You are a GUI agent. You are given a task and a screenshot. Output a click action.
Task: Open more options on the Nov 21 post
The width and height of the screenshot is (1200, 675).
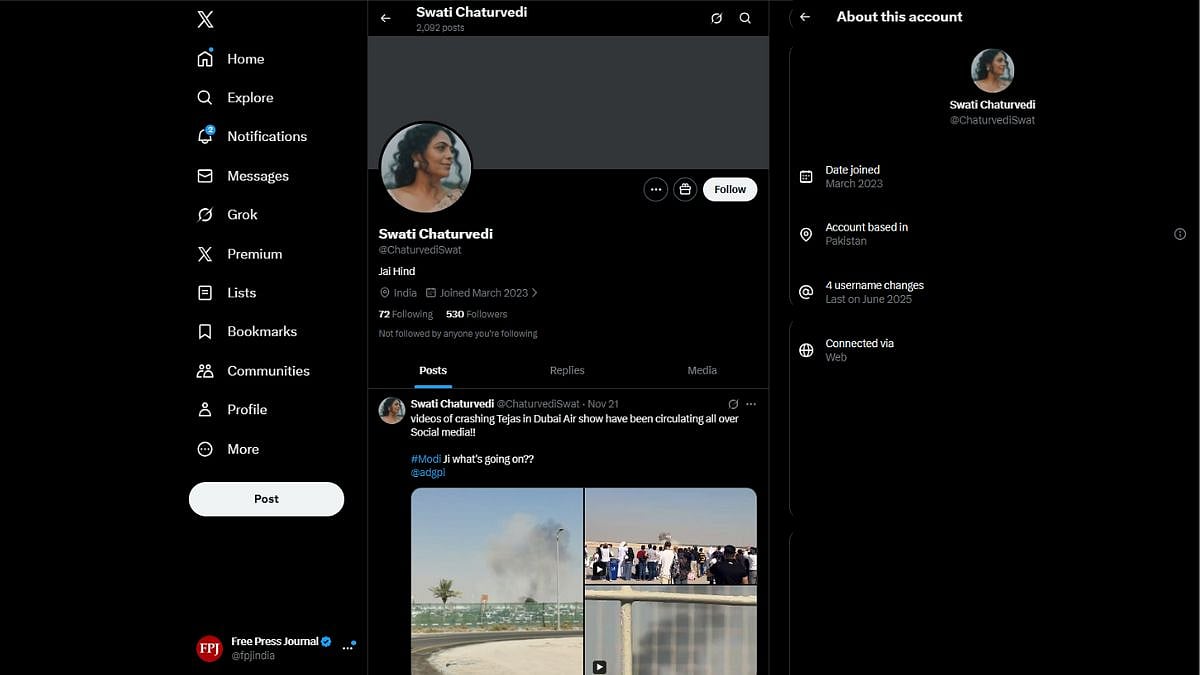(751, 403)
